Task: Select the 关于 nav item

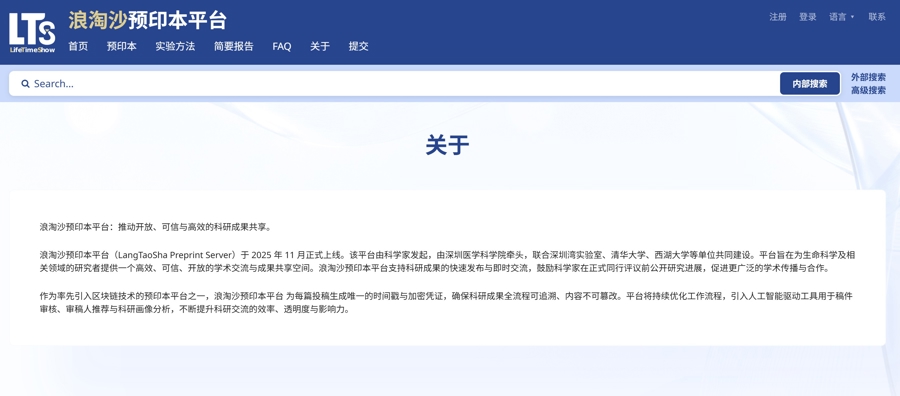Action: [x=320, y=46]
